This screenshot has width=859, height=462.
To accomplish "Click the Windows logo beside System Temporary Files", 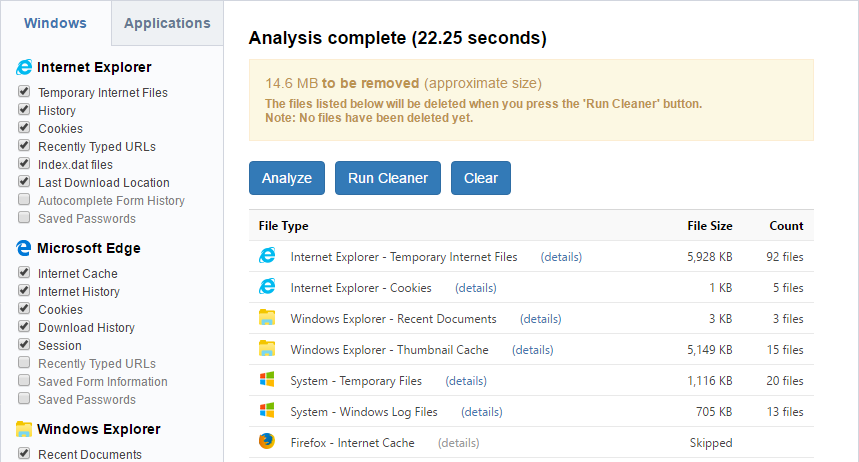I will pyautogui.click(x=267, y=381).
